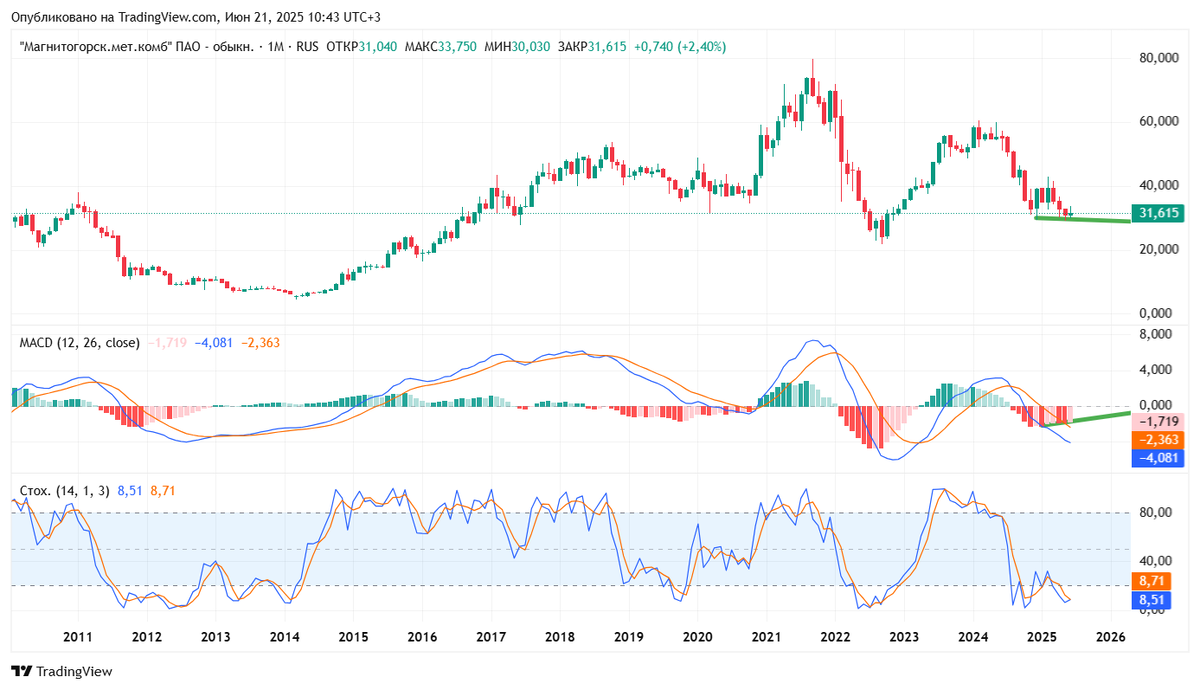Viewport: 1200px width, 690px height.
Task: Click the 40,000 level on the price scale
Action: point(1158,183)
